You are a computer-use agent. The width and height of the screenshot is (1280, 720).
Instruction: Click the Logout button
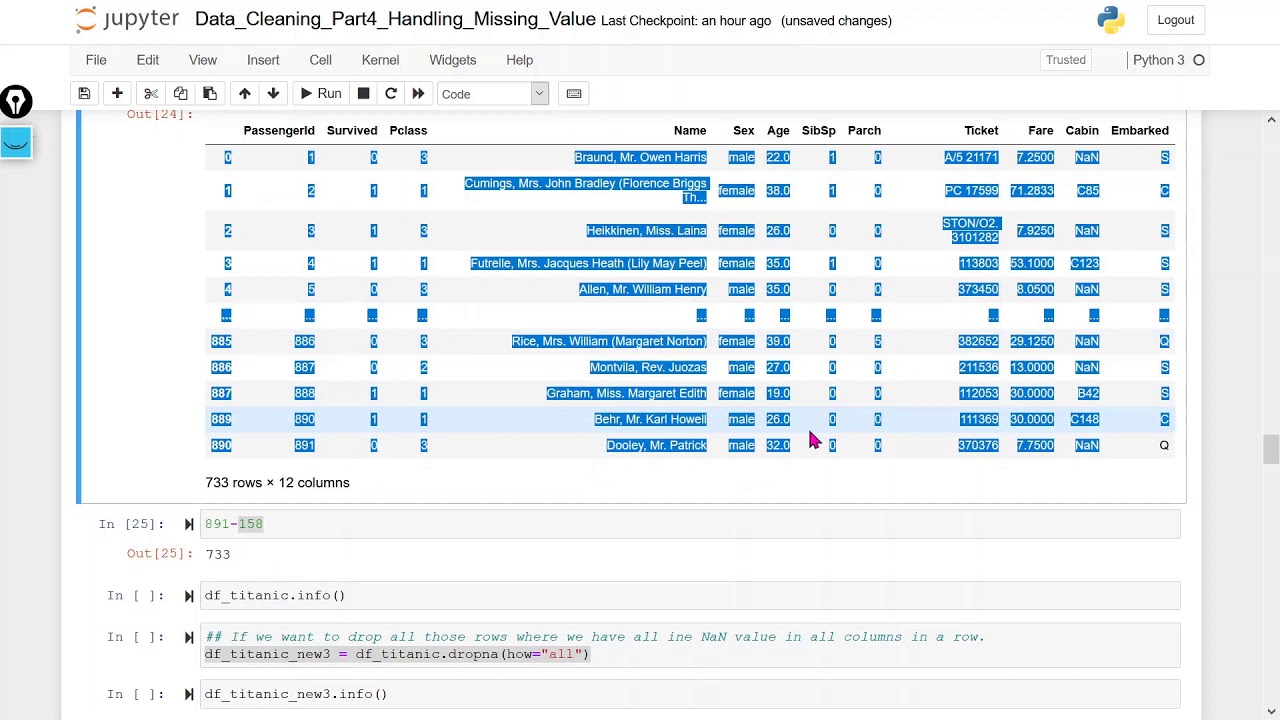pos(1175,20)
